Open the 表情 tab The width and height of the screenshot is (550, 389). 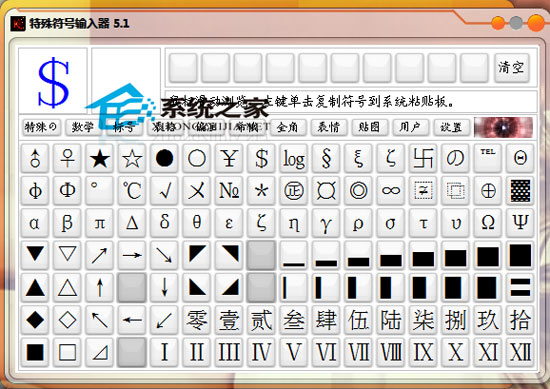(329, 127)
